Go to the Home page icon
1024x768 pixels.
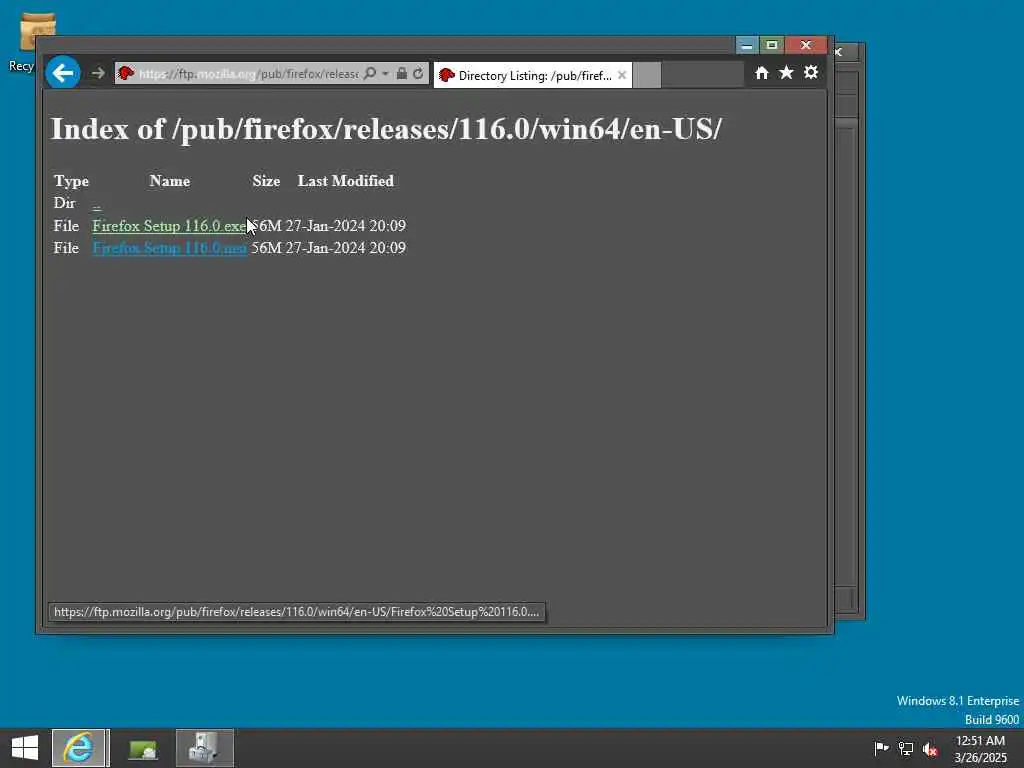[761, 72]
